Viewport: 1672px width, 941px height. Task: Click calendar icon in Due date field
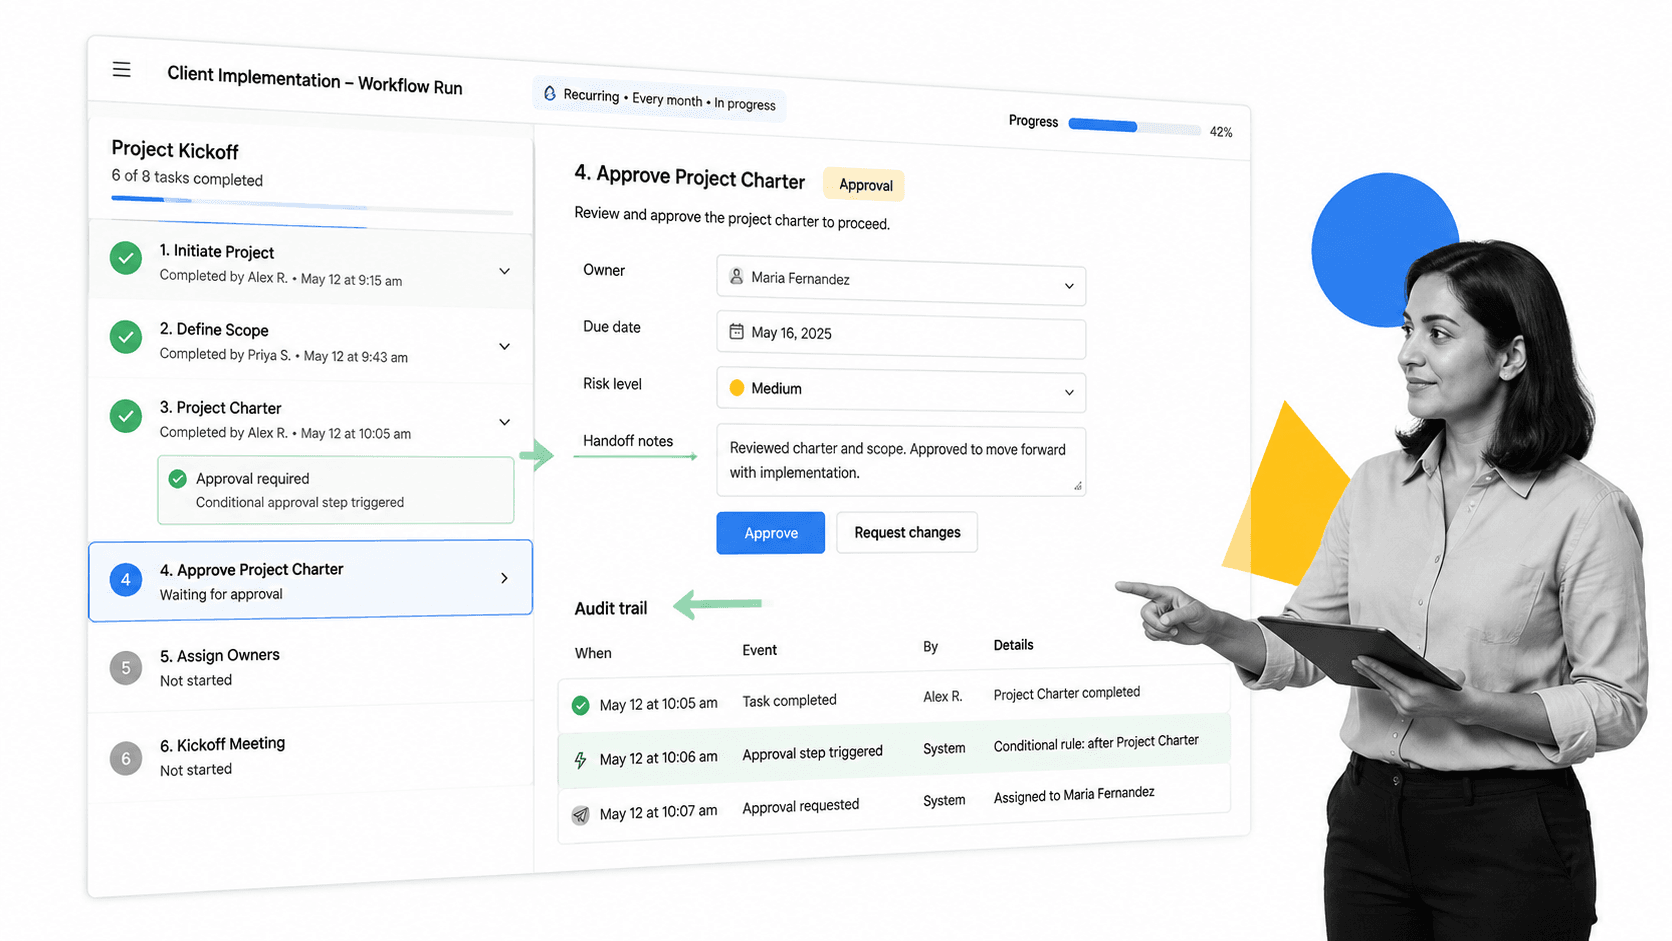pos(736,331)
